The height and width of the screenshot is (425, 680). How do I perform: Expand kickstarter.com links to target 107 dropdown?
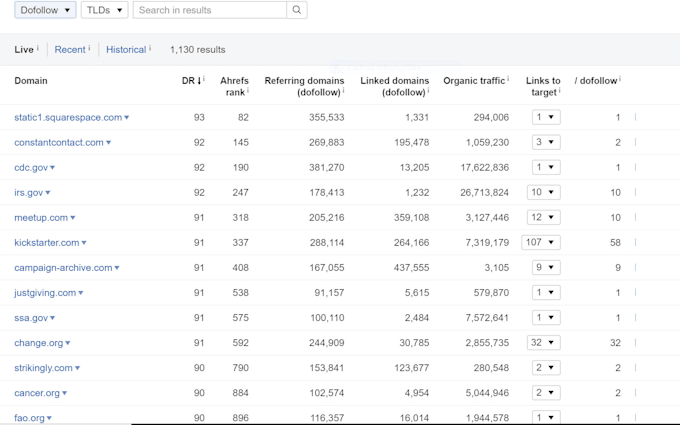coord(541,243)
